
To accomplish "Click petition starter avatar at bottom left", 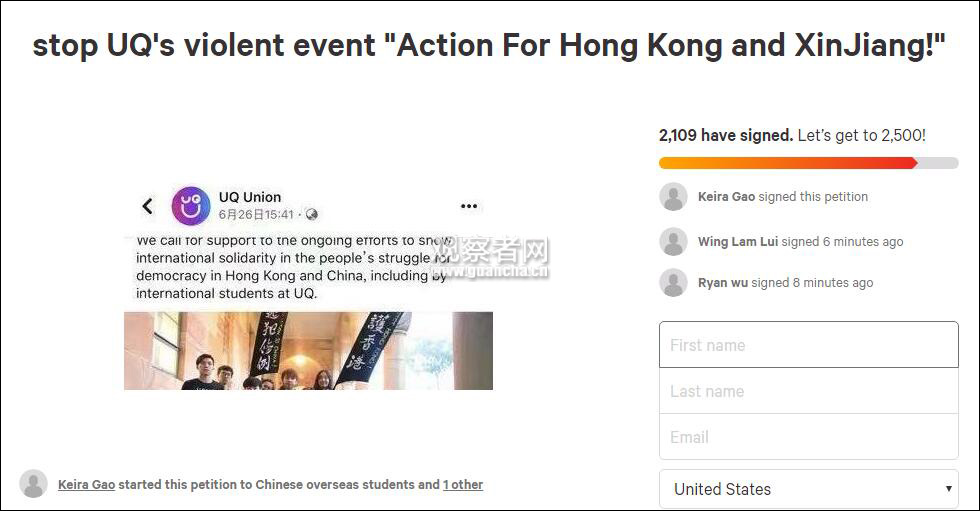I will [33, 484].
